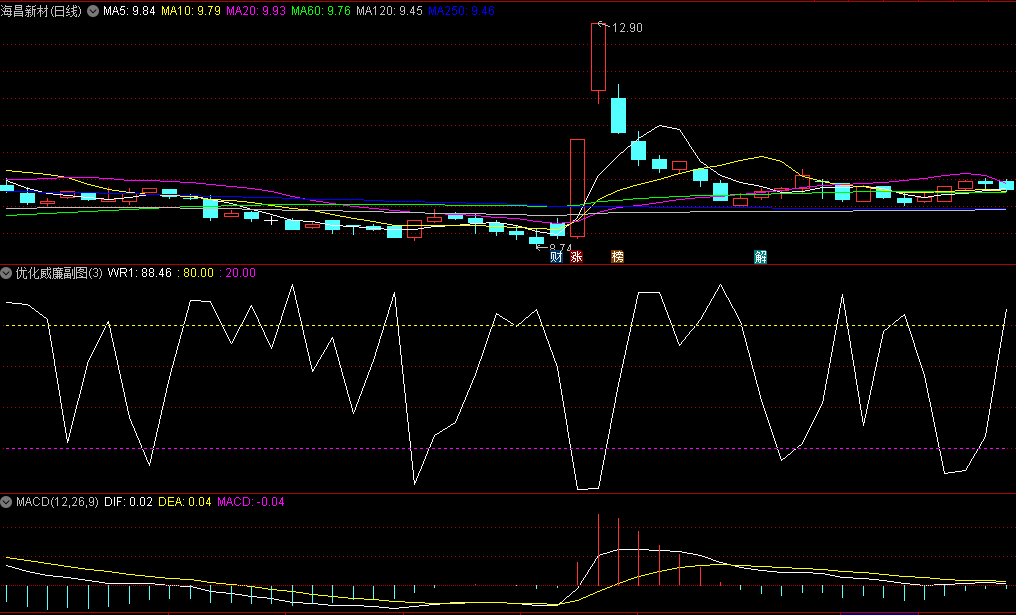Click the yellow 80.00 threshold value
This screenshot has width=1016, height=615.
click(198, 273)
